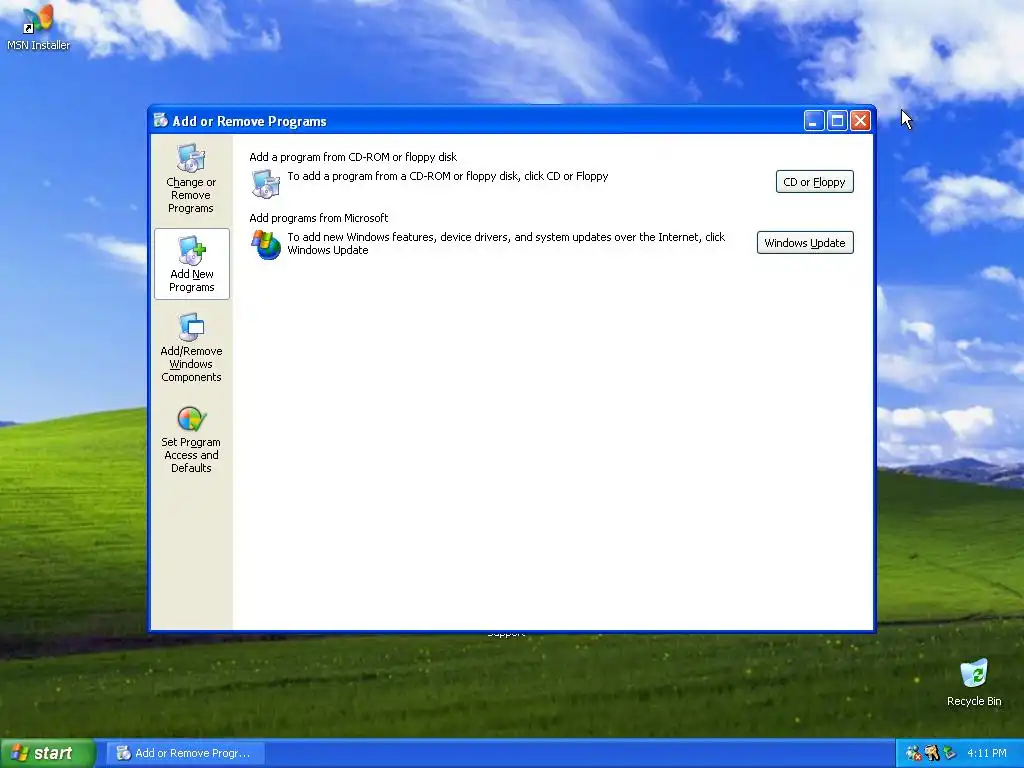1024x768 pixels.
Task: Select the Recycle Bin desktop icon
Action: pyautogui.click(x=974, y=682)
